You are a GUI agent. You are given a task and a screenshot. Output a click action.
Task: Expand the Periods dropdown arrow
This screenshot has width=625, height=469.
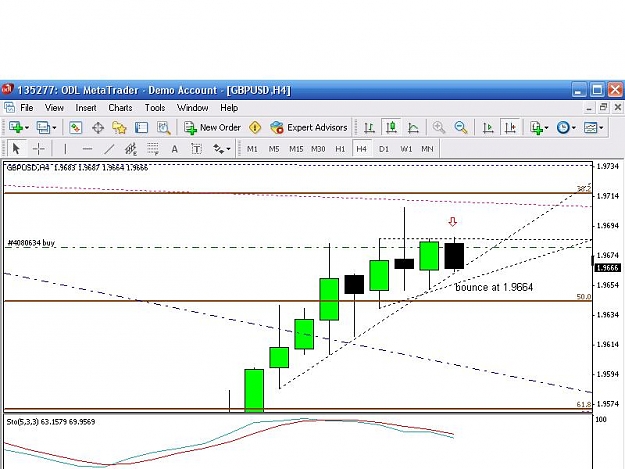point(574,128)
